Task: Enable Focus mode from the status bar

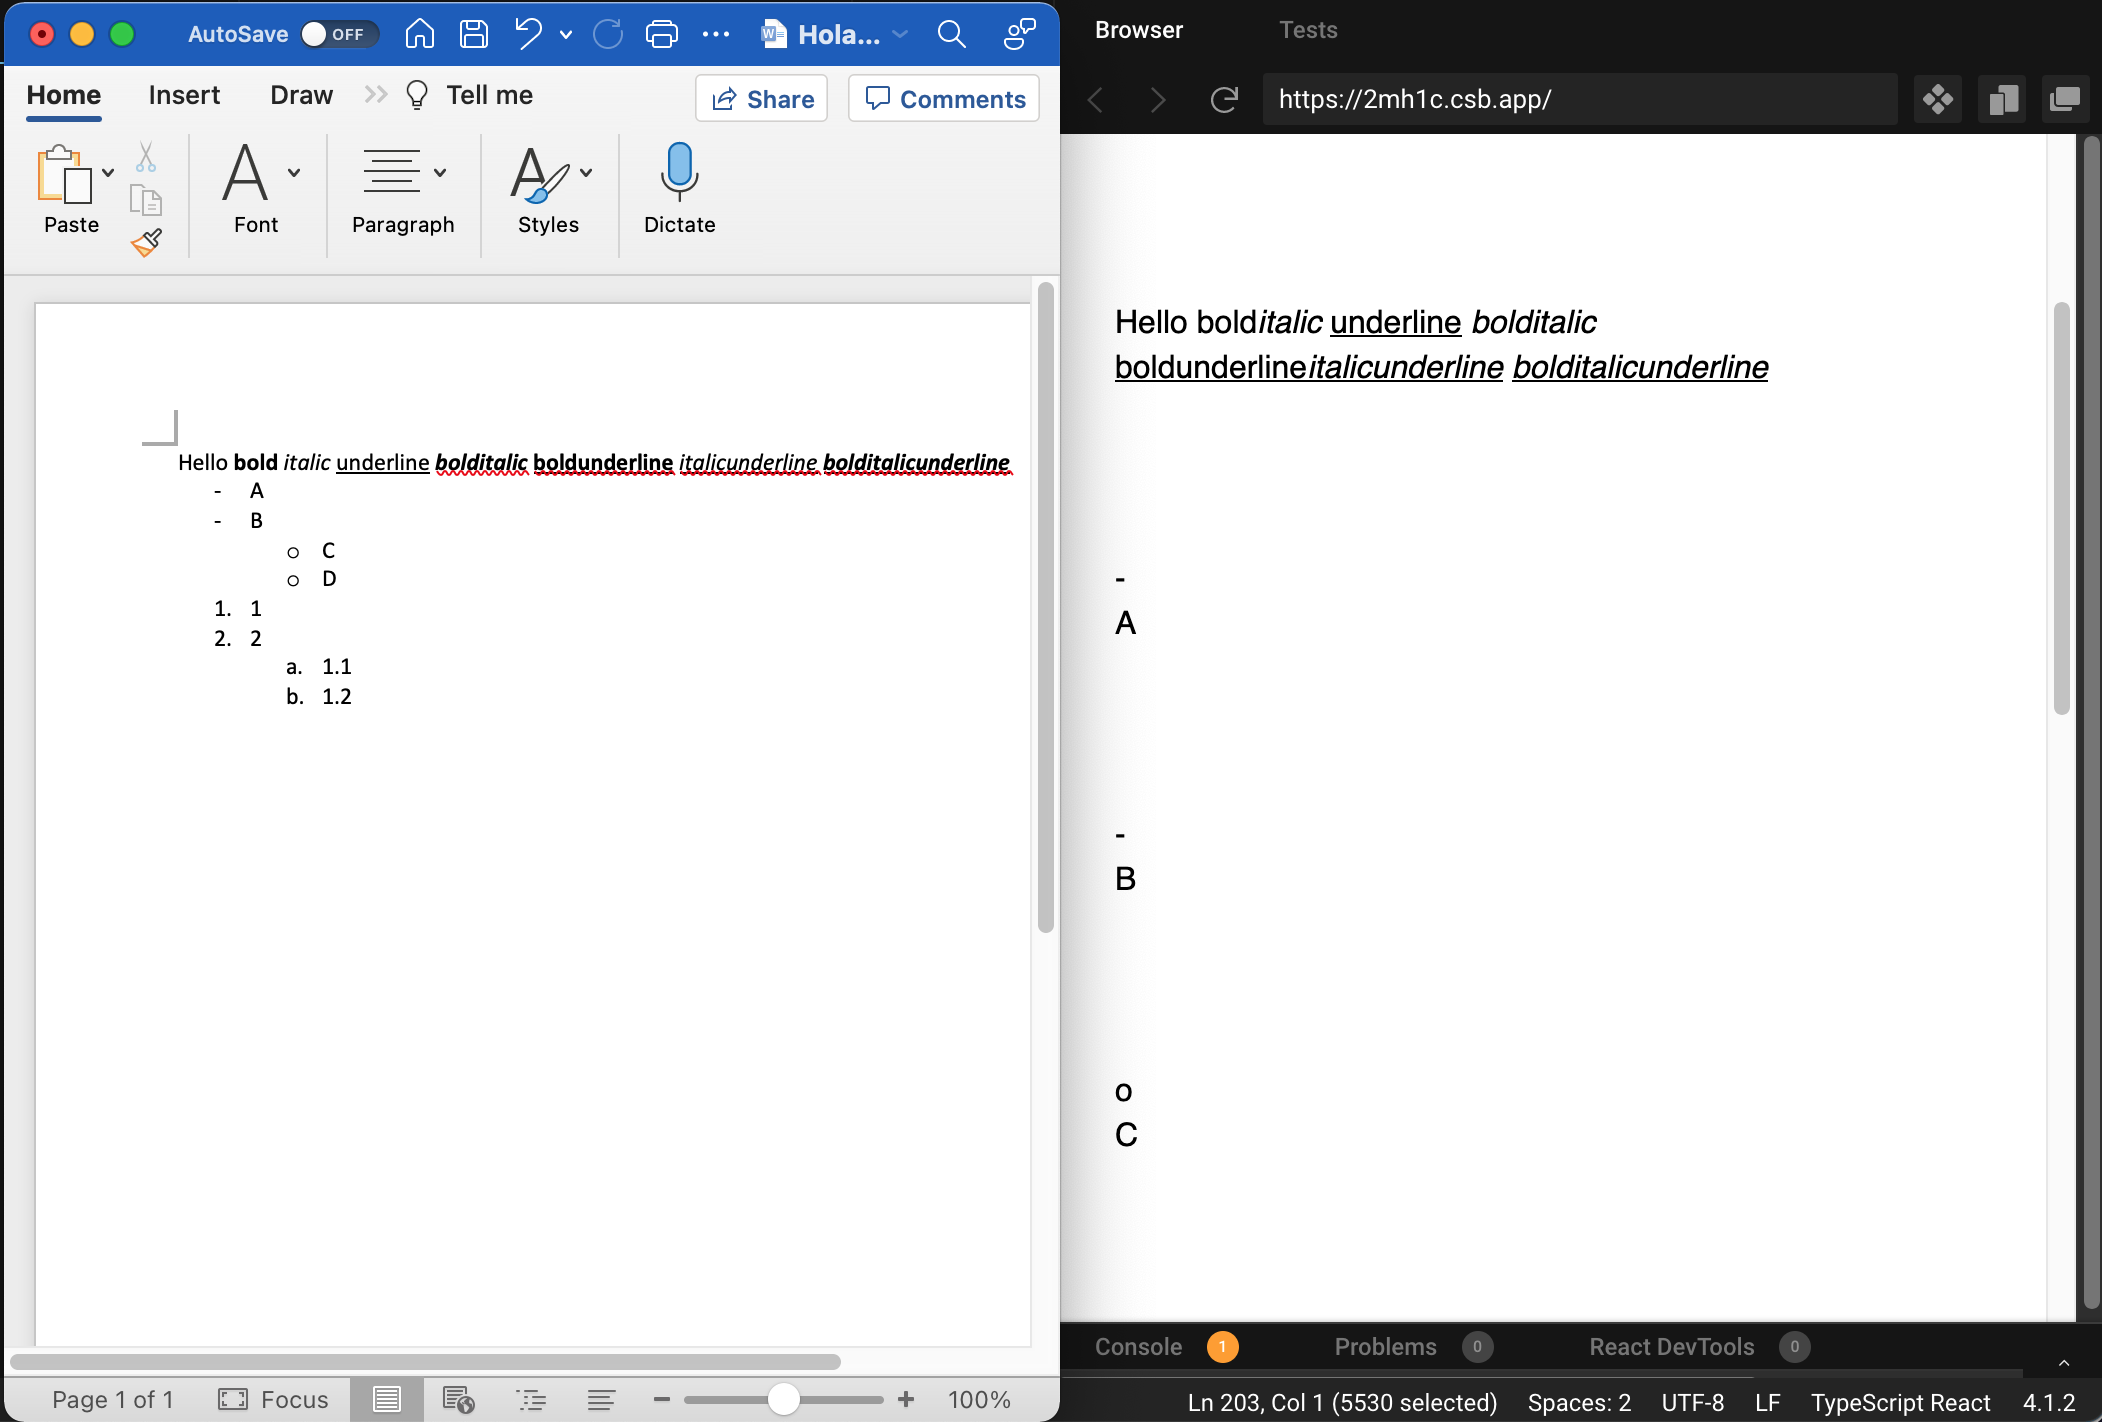Action: point(273,1399)
